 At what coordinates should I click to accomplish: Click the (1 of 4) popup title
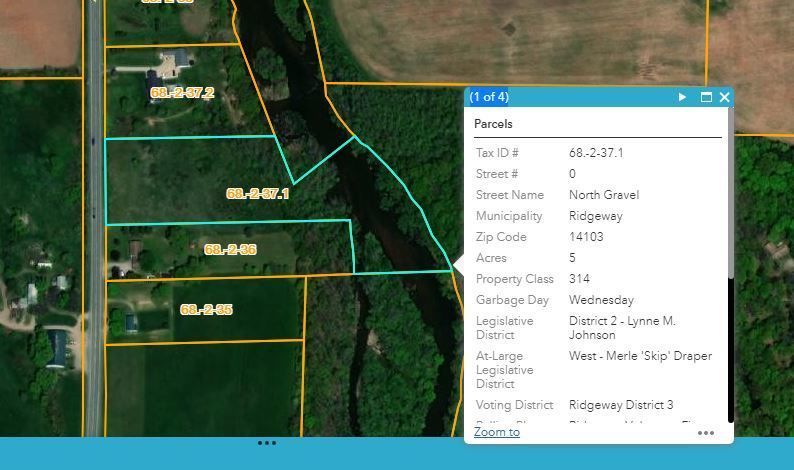click(489, 97)
